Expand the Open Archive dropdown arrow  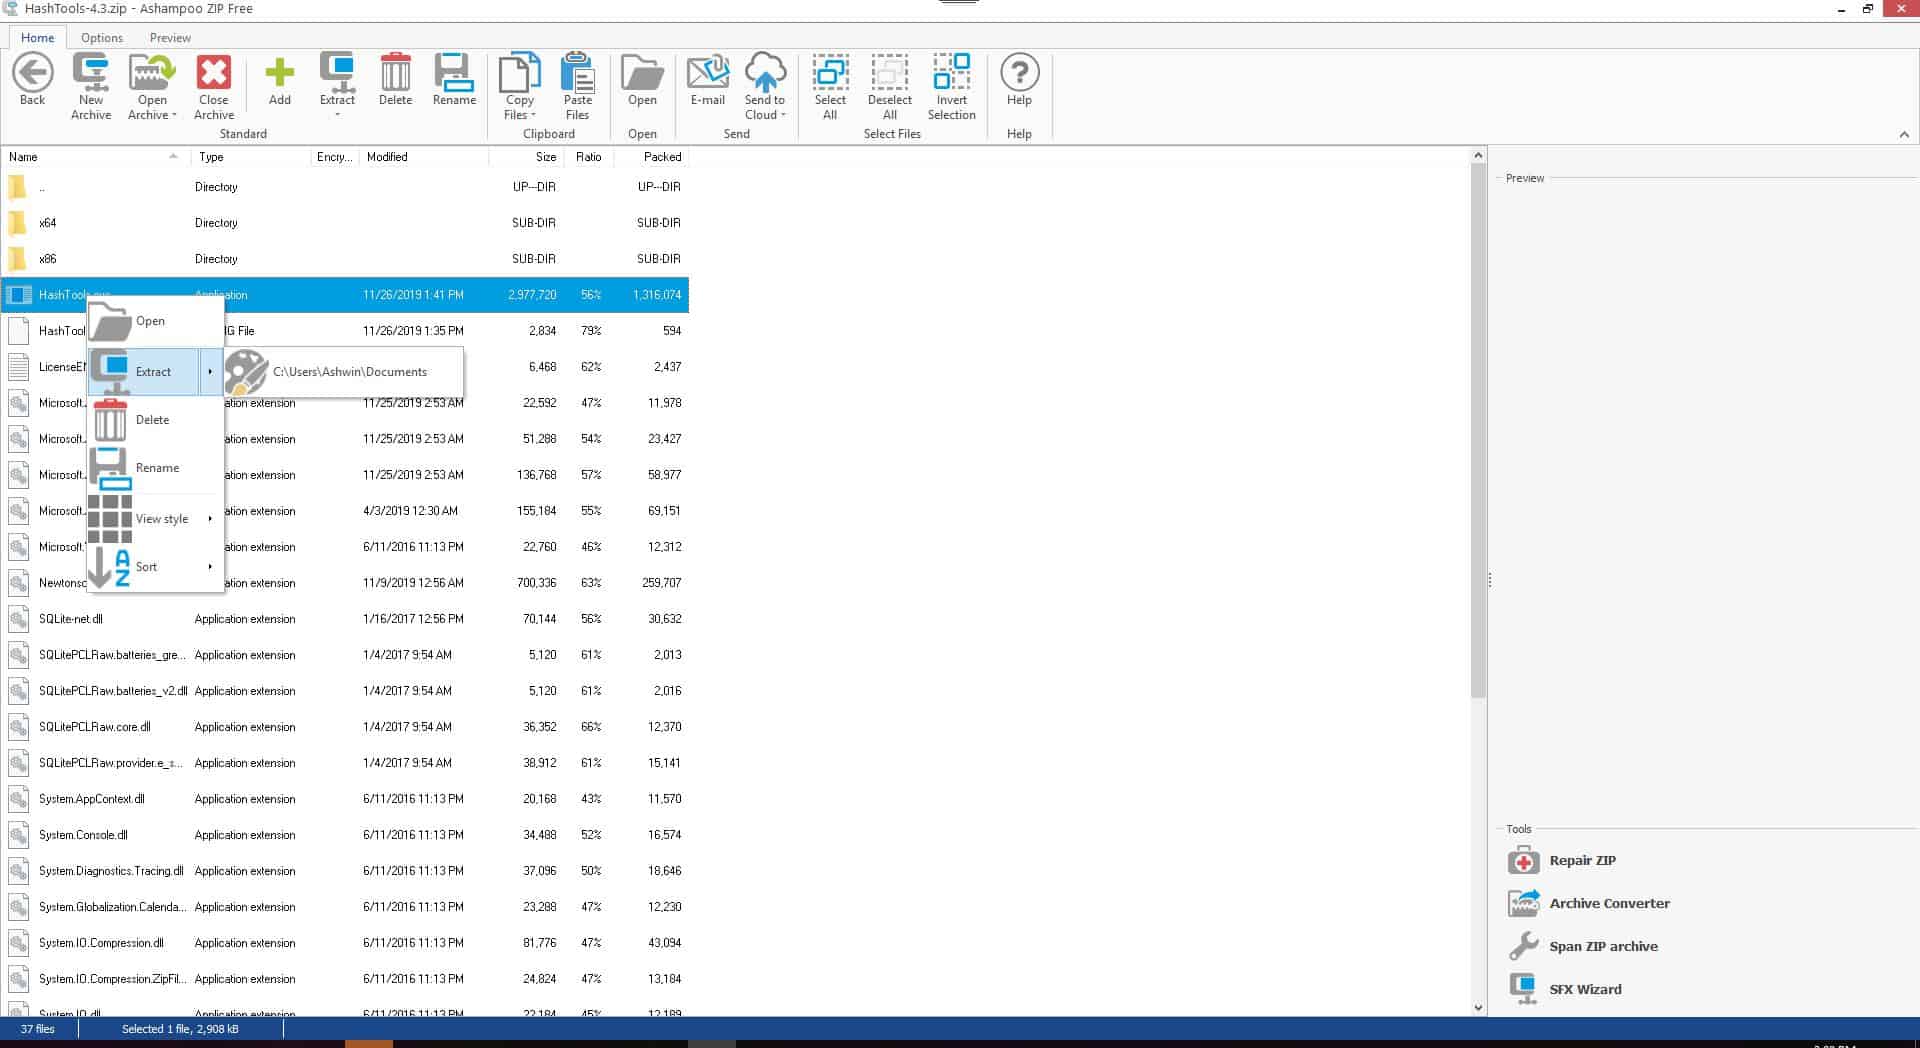tap(174, 115)
